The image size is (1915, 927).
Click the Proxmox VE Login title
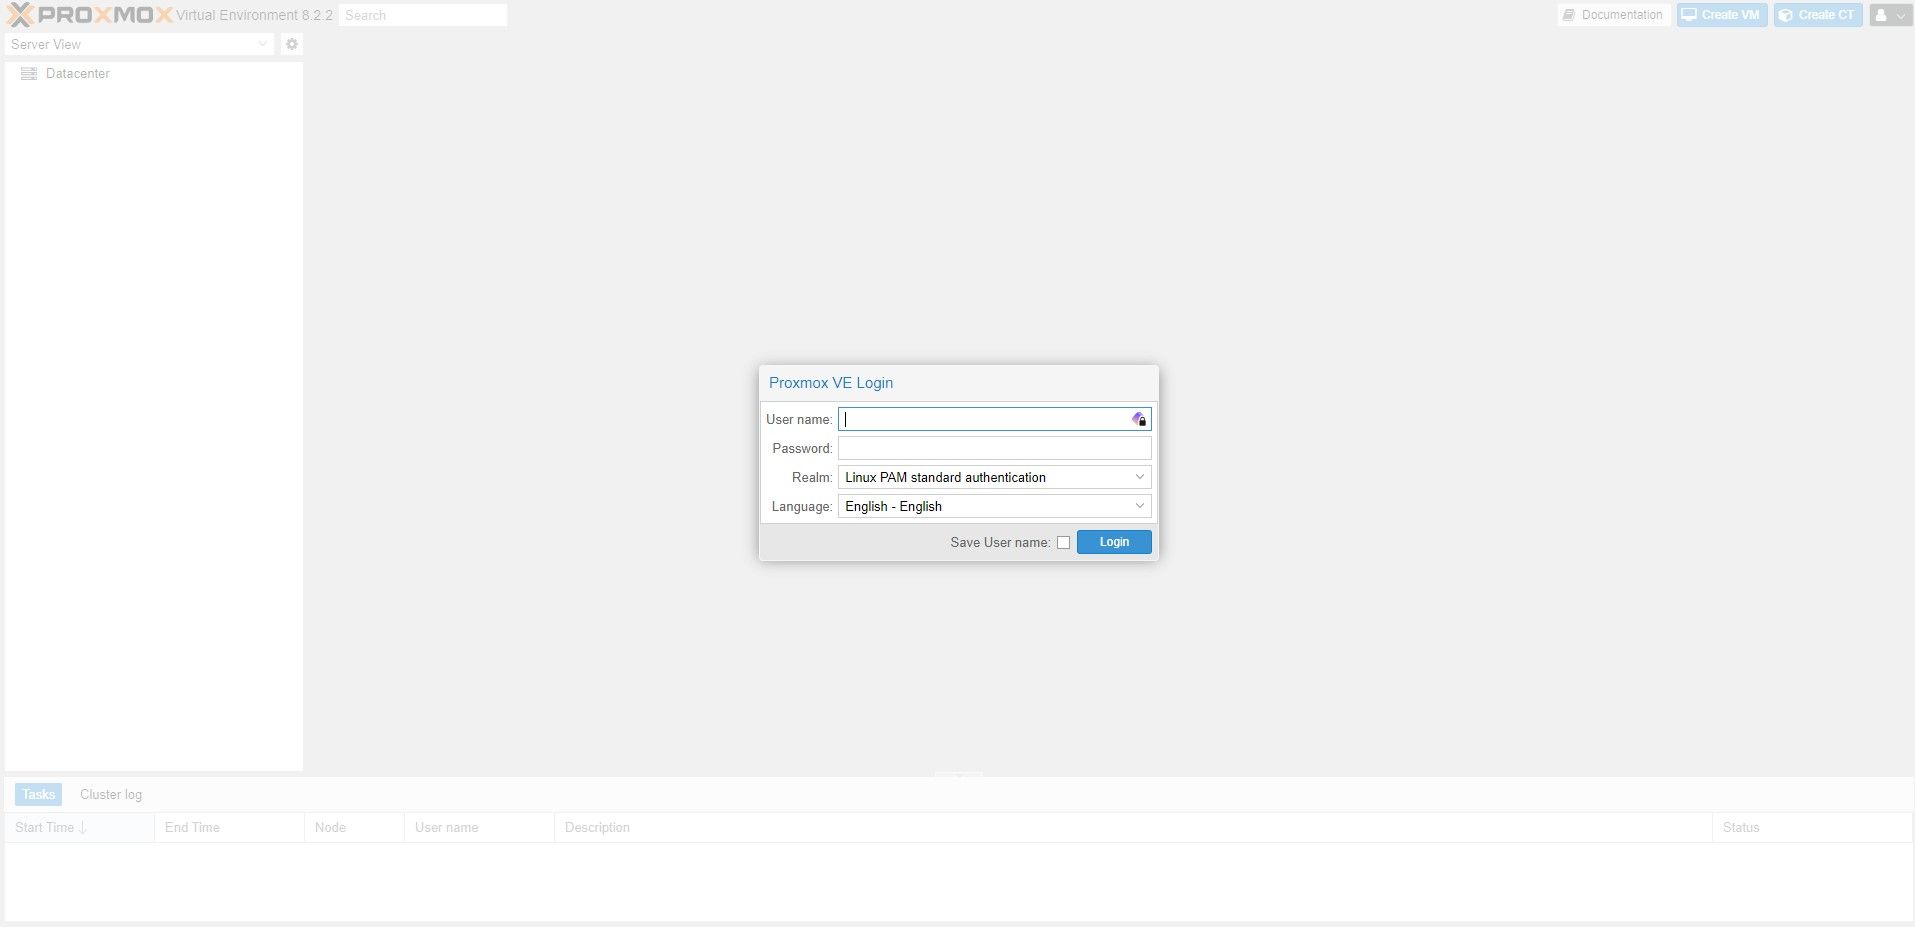click(831, 383)
